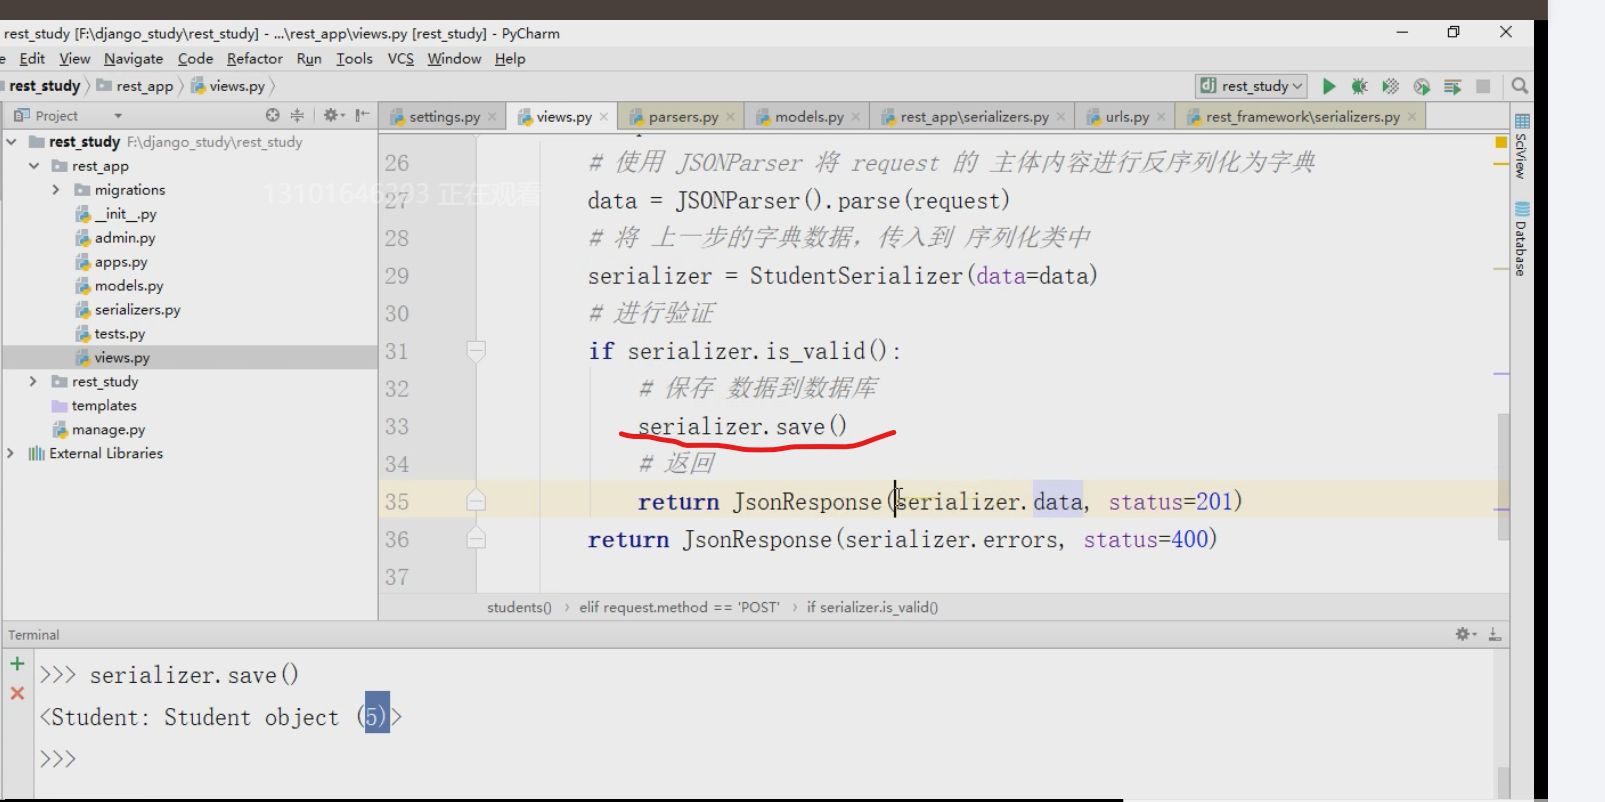Select students() in the breadcrumb bar

coord(519,607)
